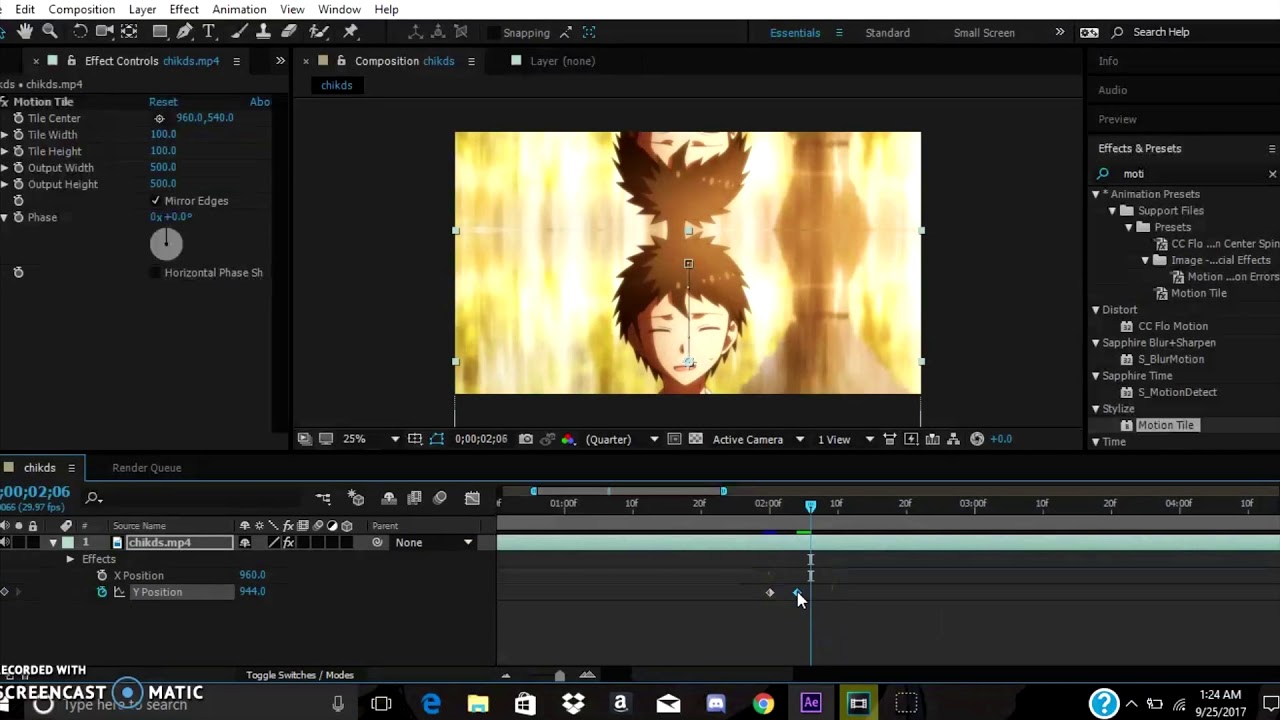Image resolution: width=1280 pixels, height=720 pixels.
Task: Open Composition Mini-Flowchart in timeline
Action: click(x=323, y=498)
